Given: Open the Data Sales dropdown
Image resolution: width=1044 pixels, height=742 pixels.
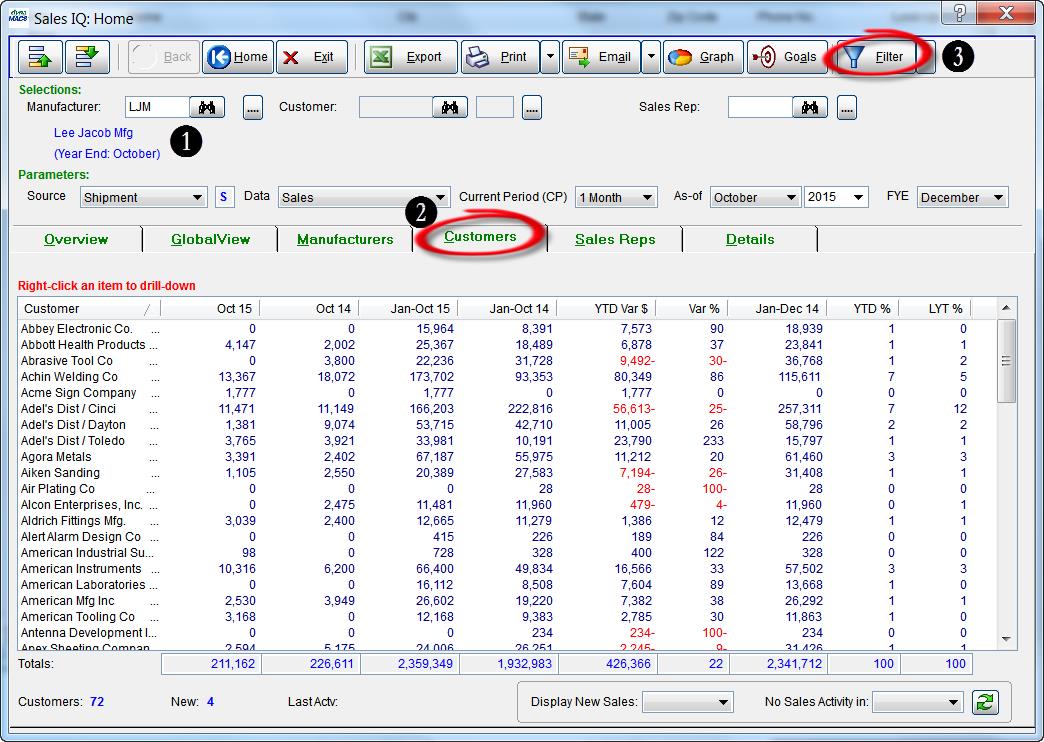Looking at the screenshot, I should (364, 197).
